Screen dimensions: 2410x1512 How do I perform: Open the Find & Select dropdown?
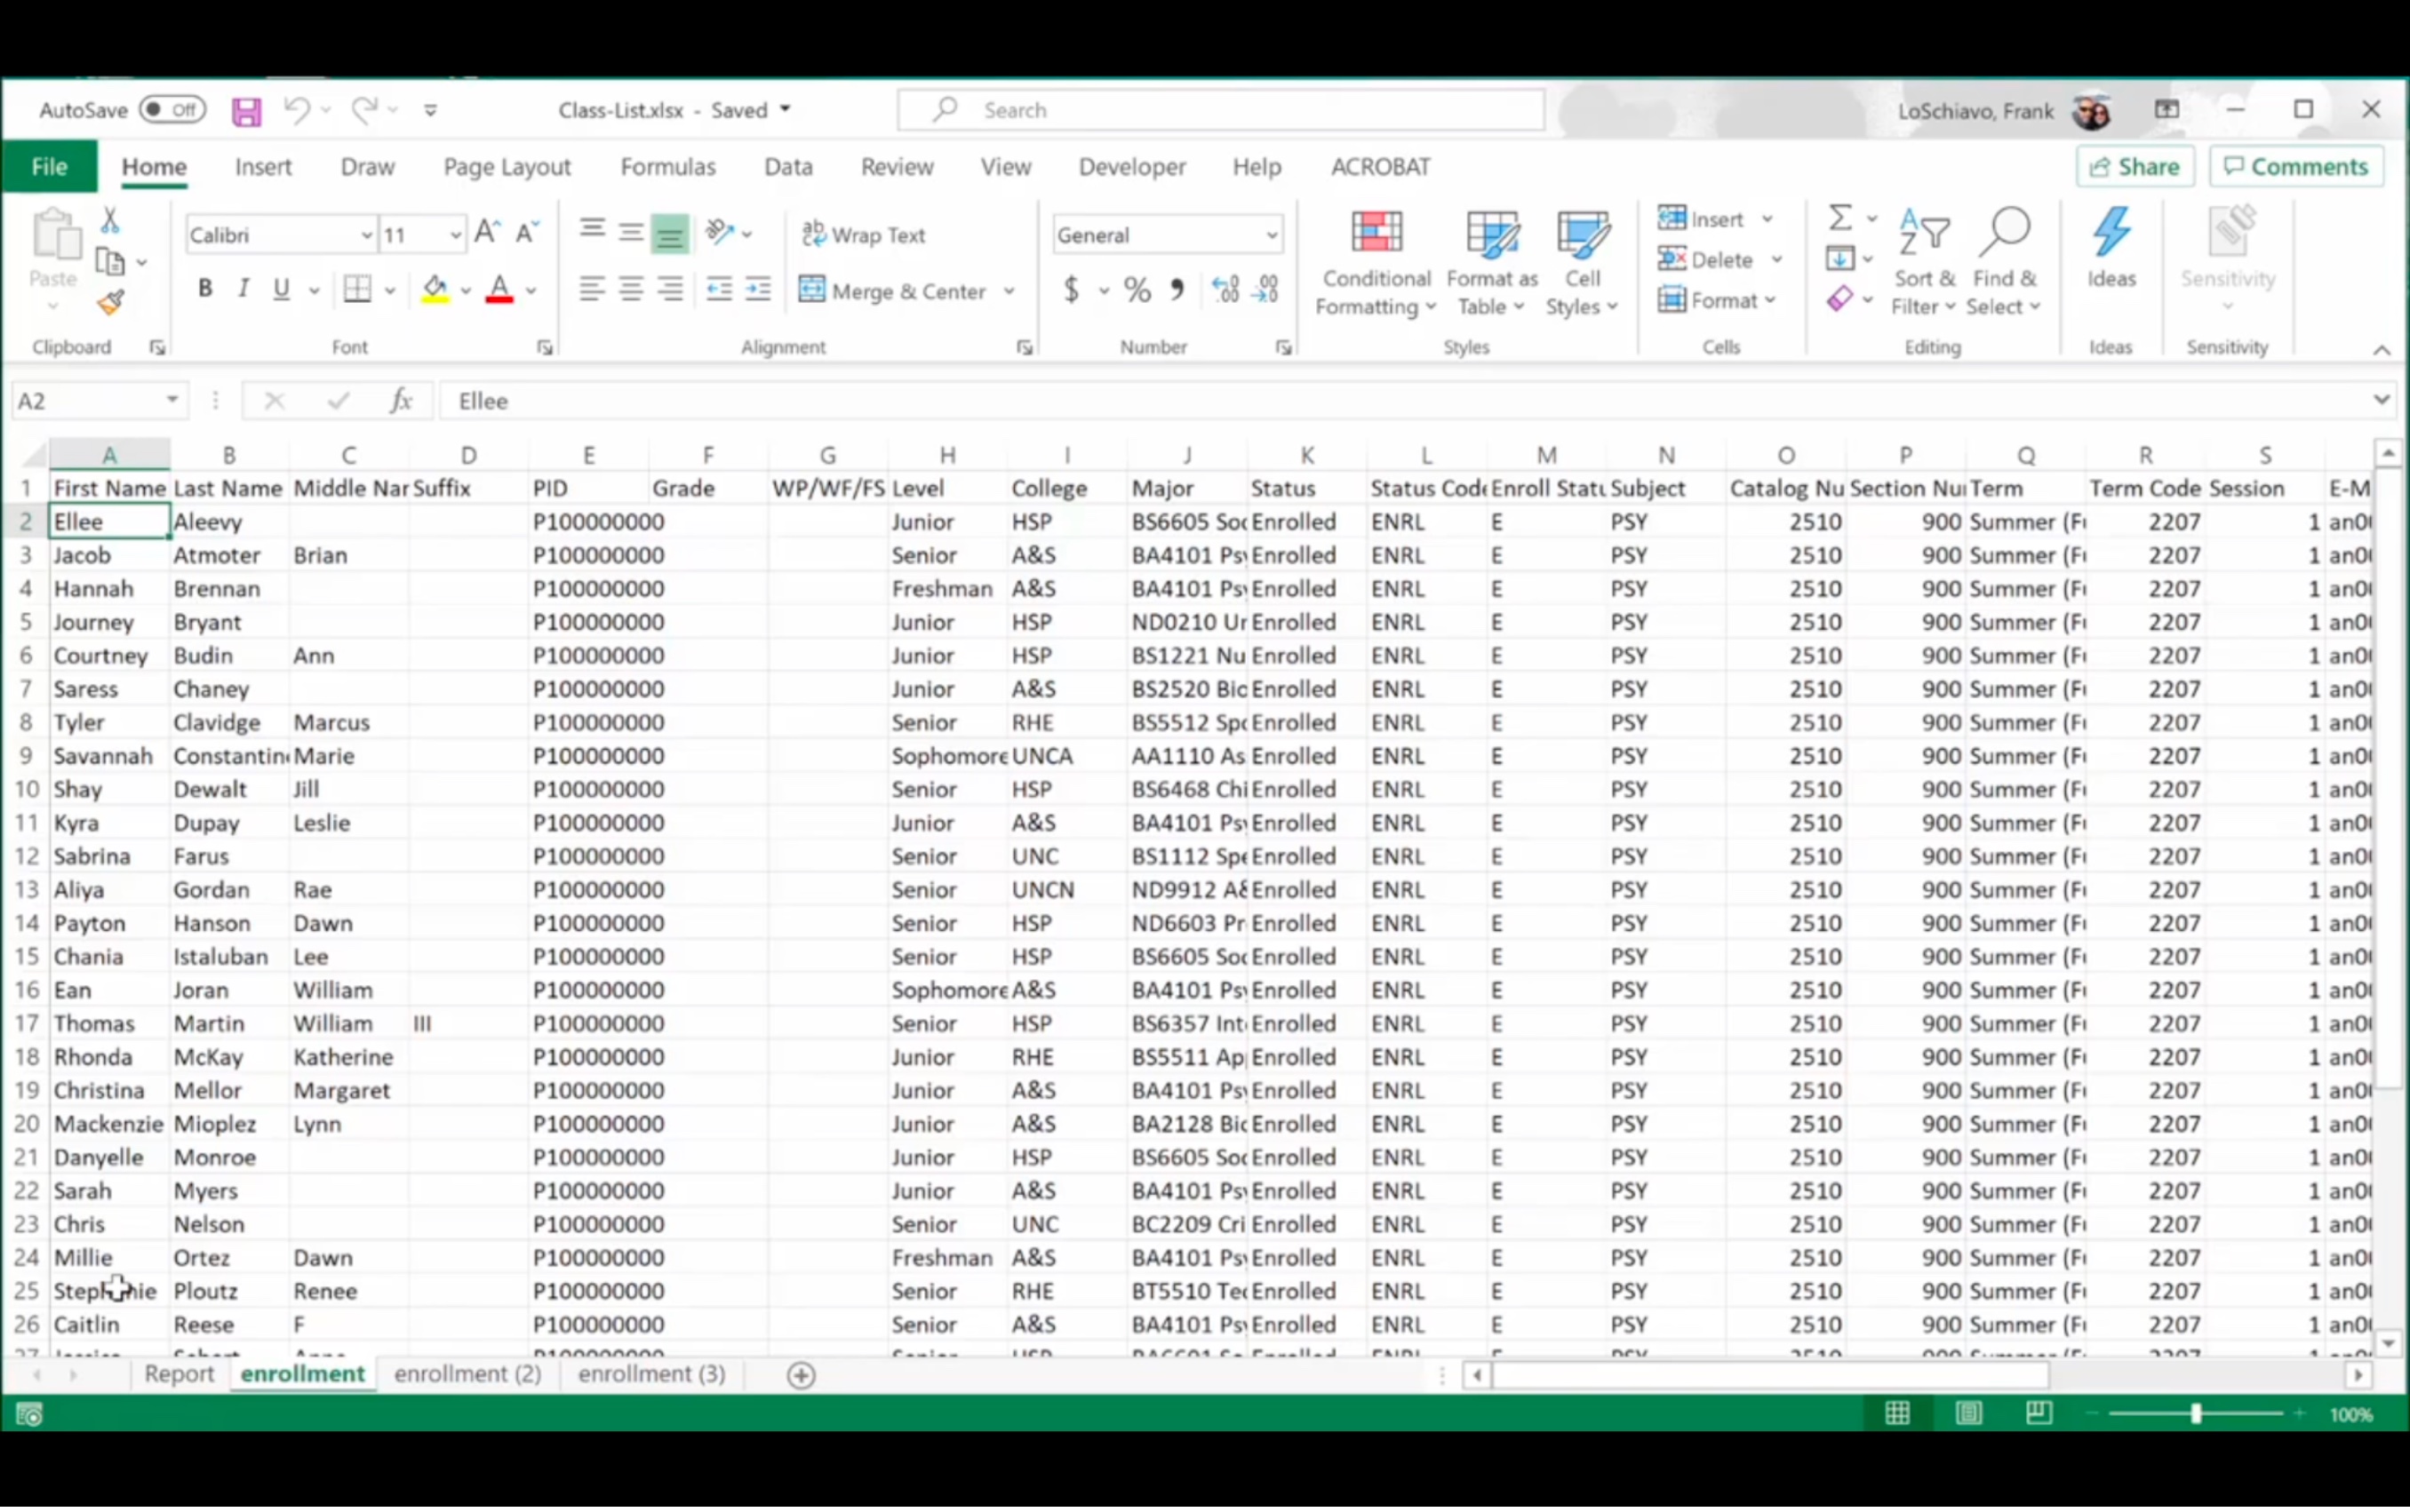tap(2003, 264)
